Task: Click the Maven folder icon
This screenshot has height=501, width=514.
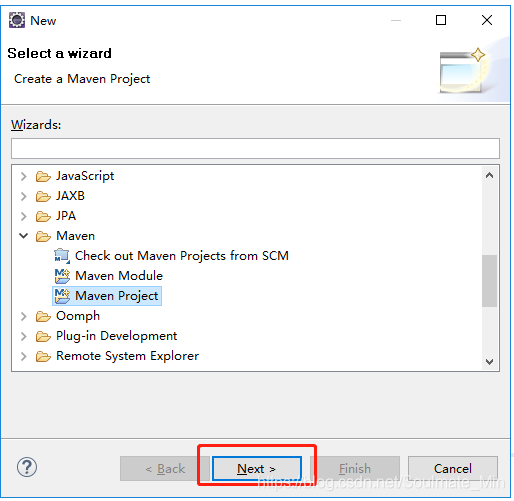Action: pyautogui.click(x=43, y=236)
